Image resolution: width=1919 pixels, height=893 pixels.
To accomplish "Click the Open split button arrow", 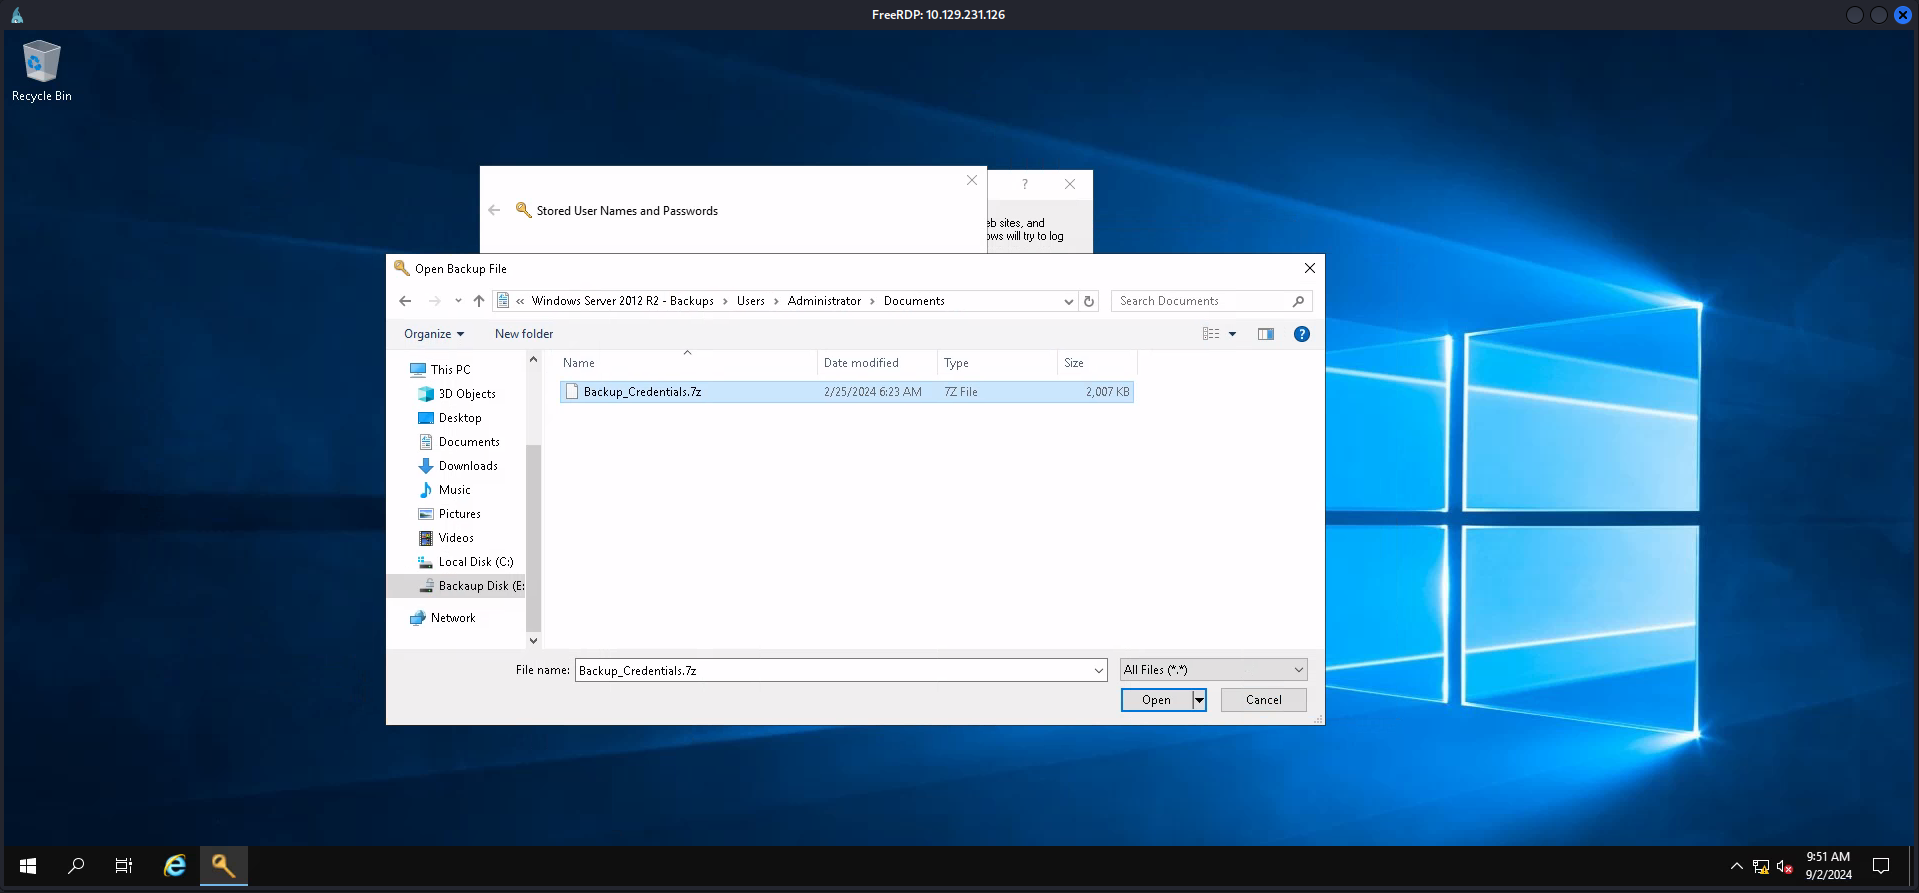I will pos(1199,700).
